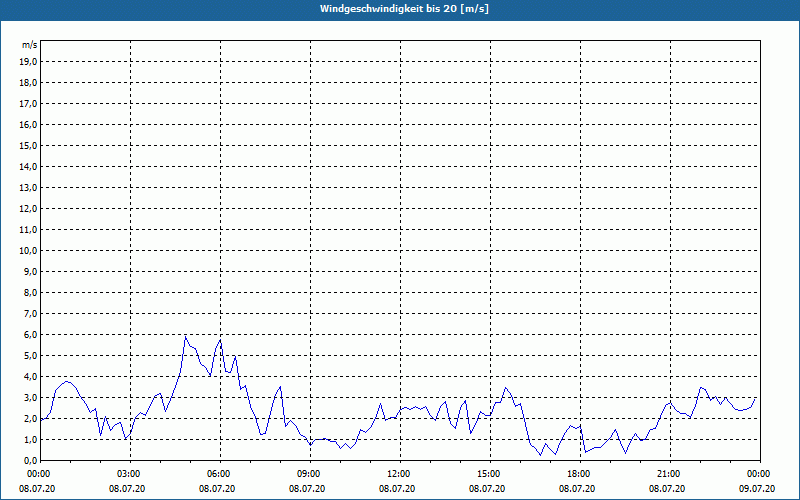This screenshot has height=500, width=800.
Task: Click the 10,0 y-axis label
Action: click(x=29, y=251)
